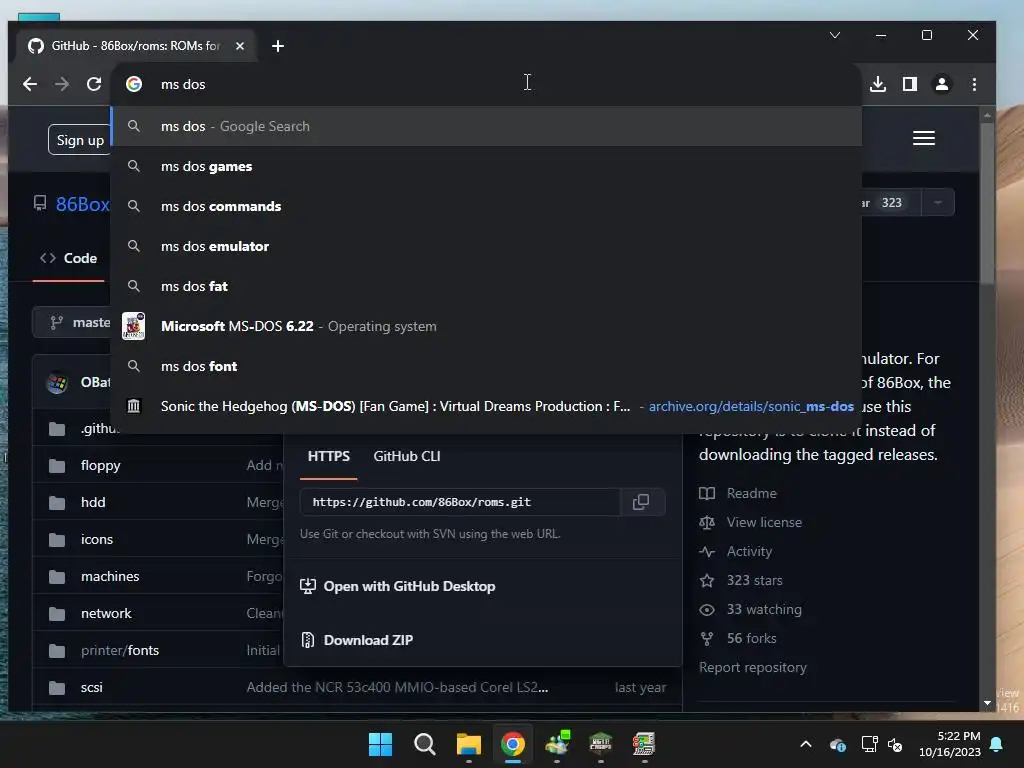The image size is (1024, 768).
Task: Click the page vertical scrollbar thumb
Action: tap(987, 202)
